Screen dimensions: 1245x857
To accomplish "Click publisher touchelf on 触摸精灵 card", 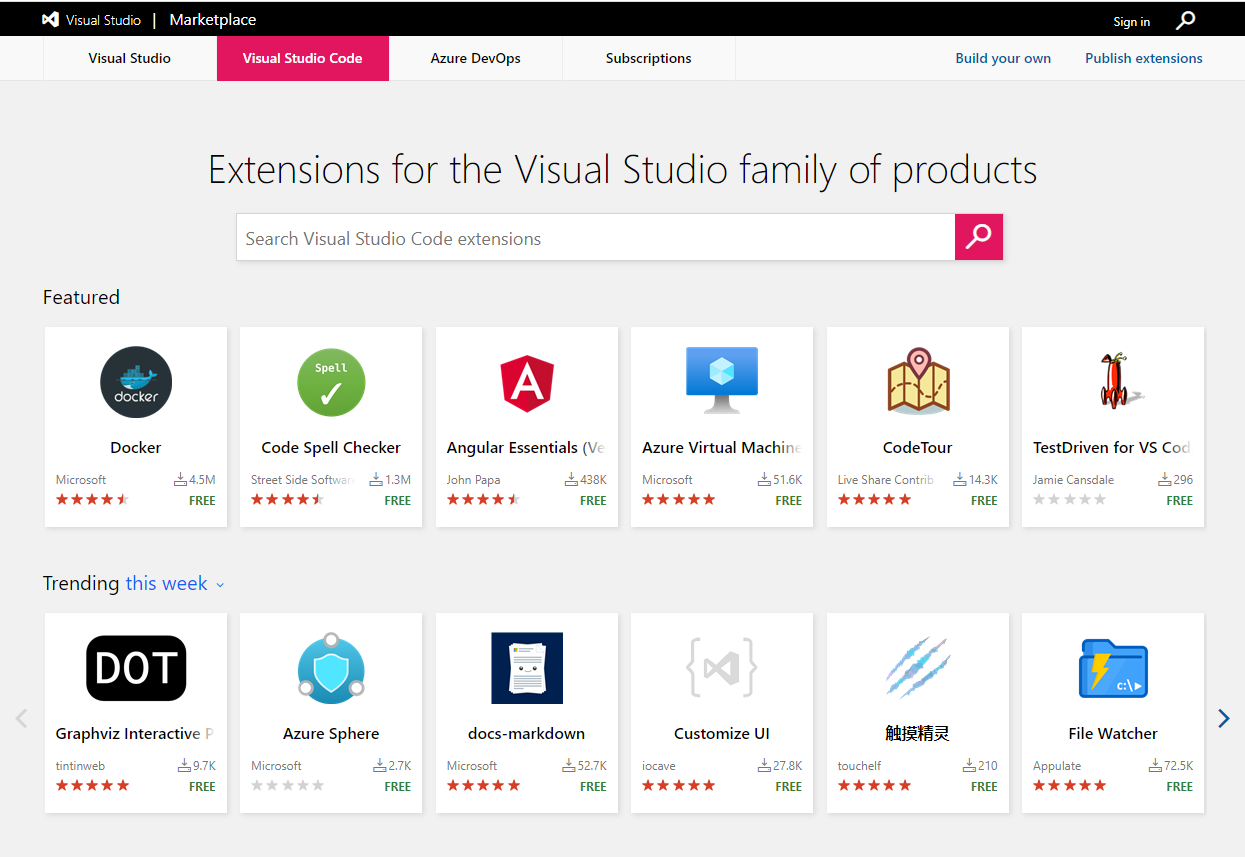I will [x=860, y=766].
